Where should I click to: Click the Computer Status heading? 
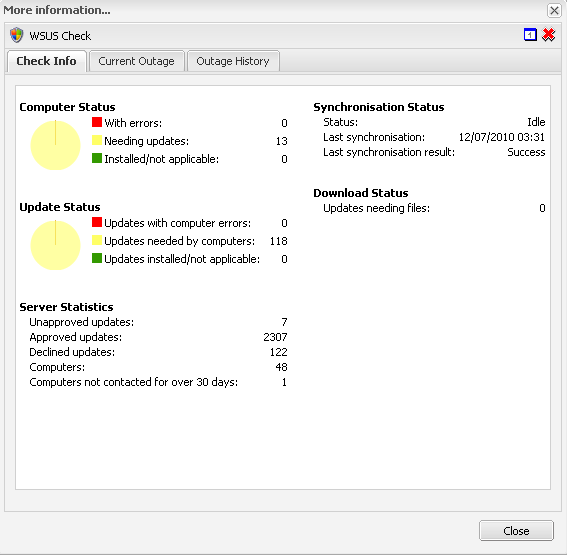pos(67,107)
